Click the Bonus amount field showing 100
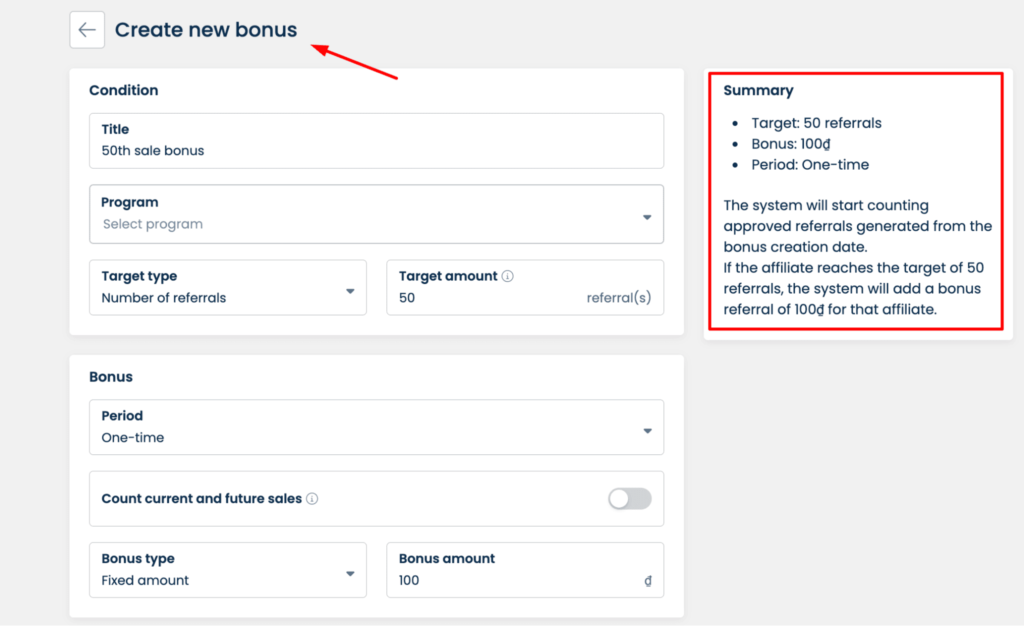The image size is (1024, 626). pos(510,580)
